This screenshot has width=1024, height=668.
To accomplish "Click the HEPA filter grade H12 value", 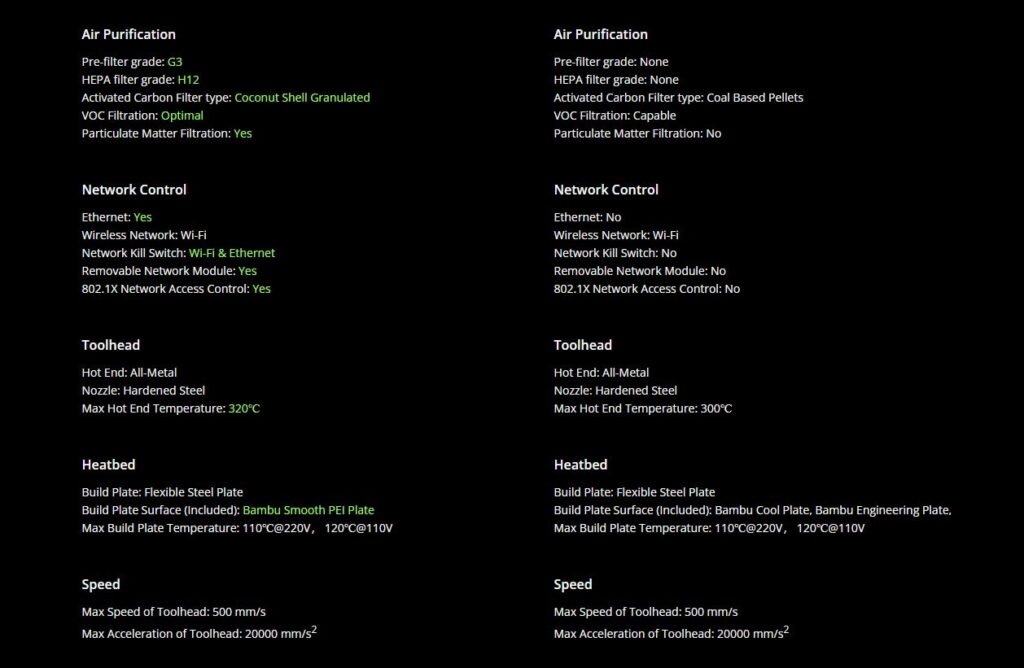I will (x=188, y=80).
